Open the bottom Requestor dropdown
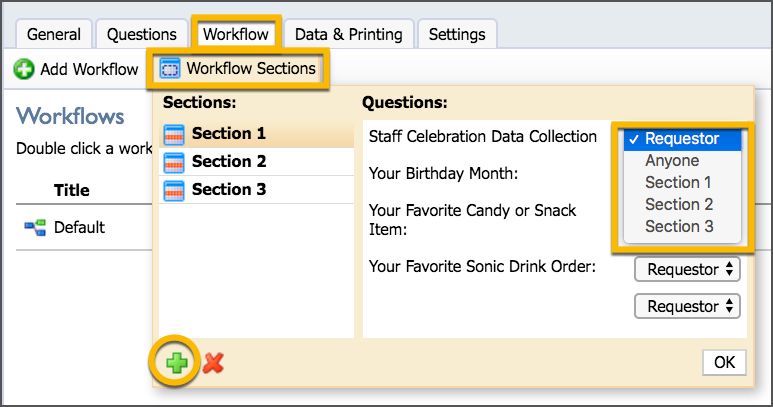Screen dimensions: 773x407 687,306
